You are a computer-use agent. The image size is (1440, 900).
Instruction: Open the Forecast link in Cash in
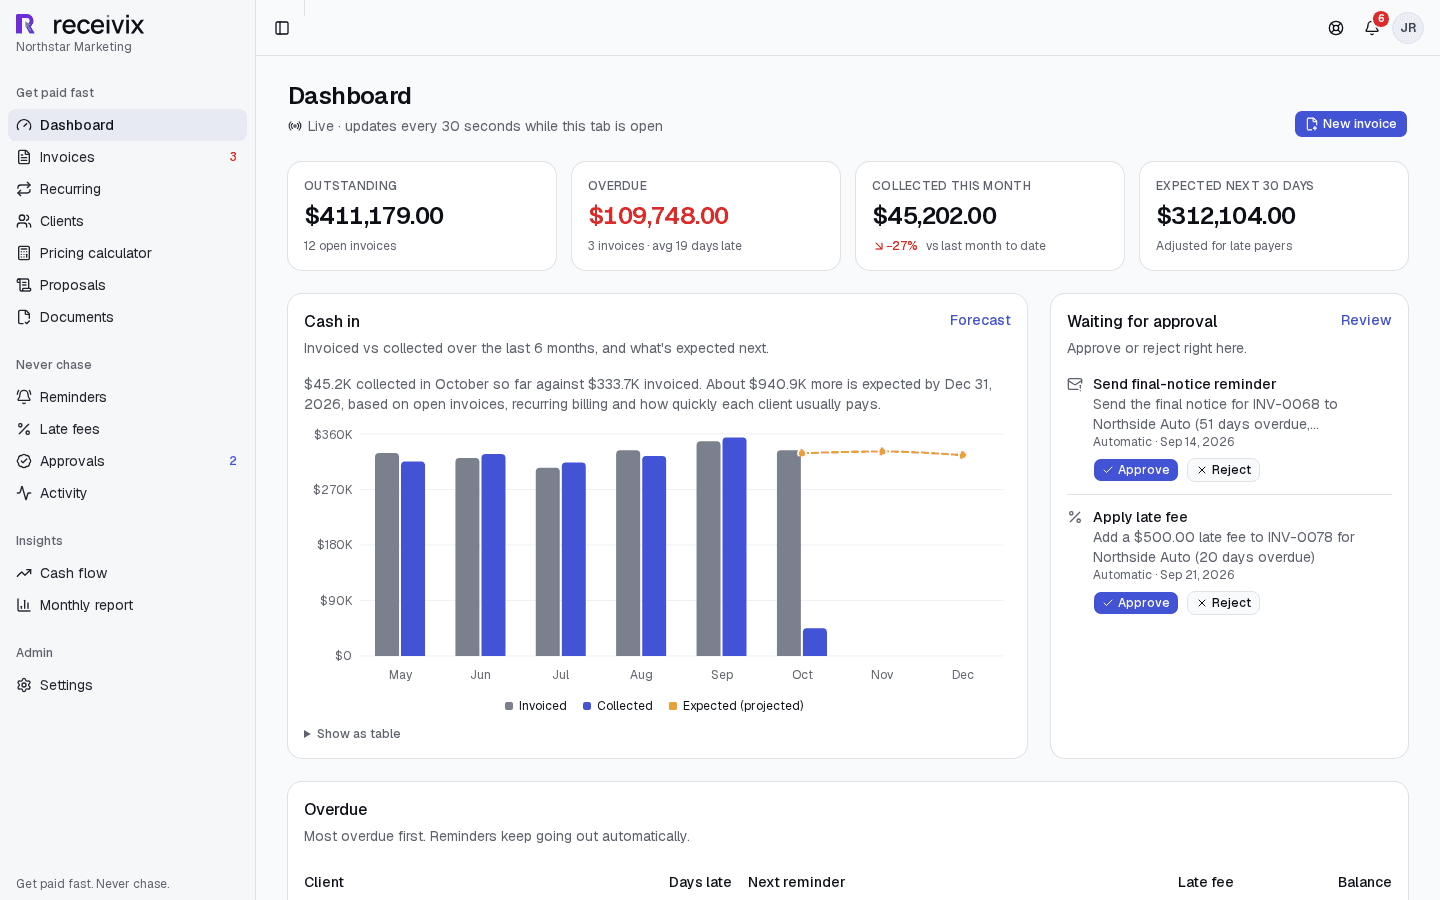click(x=980, y=320)
